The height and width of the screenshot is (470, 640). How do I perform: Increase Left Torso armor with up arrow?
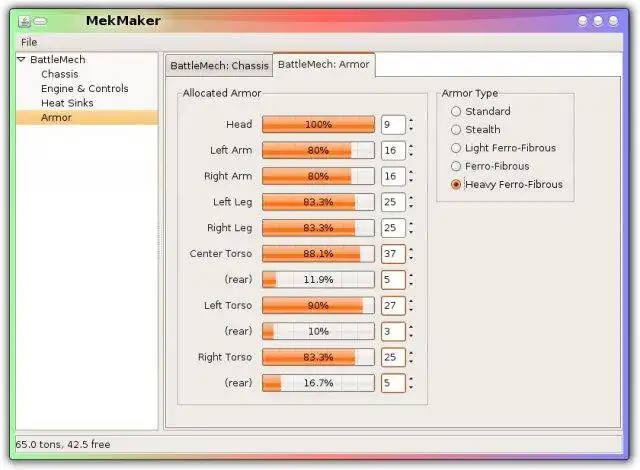tap(411, 301)
